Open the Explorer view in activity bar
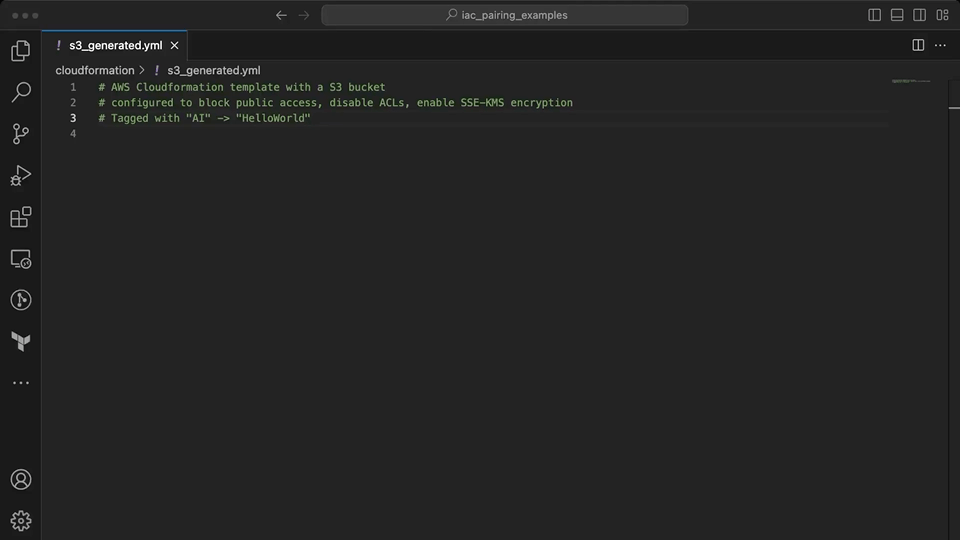The width and height of the screenshot is (960, 540). coord(20,51)
